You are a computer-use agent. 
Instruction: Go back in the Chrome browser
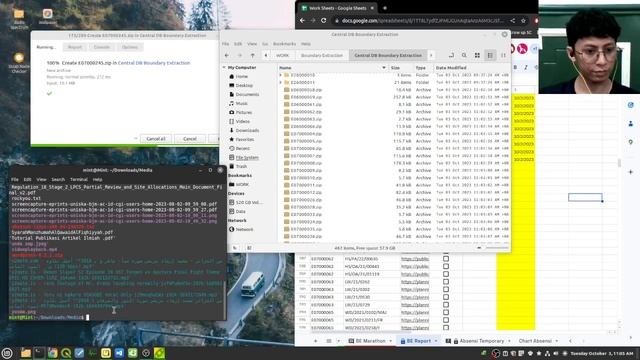(x=302, y=20)
